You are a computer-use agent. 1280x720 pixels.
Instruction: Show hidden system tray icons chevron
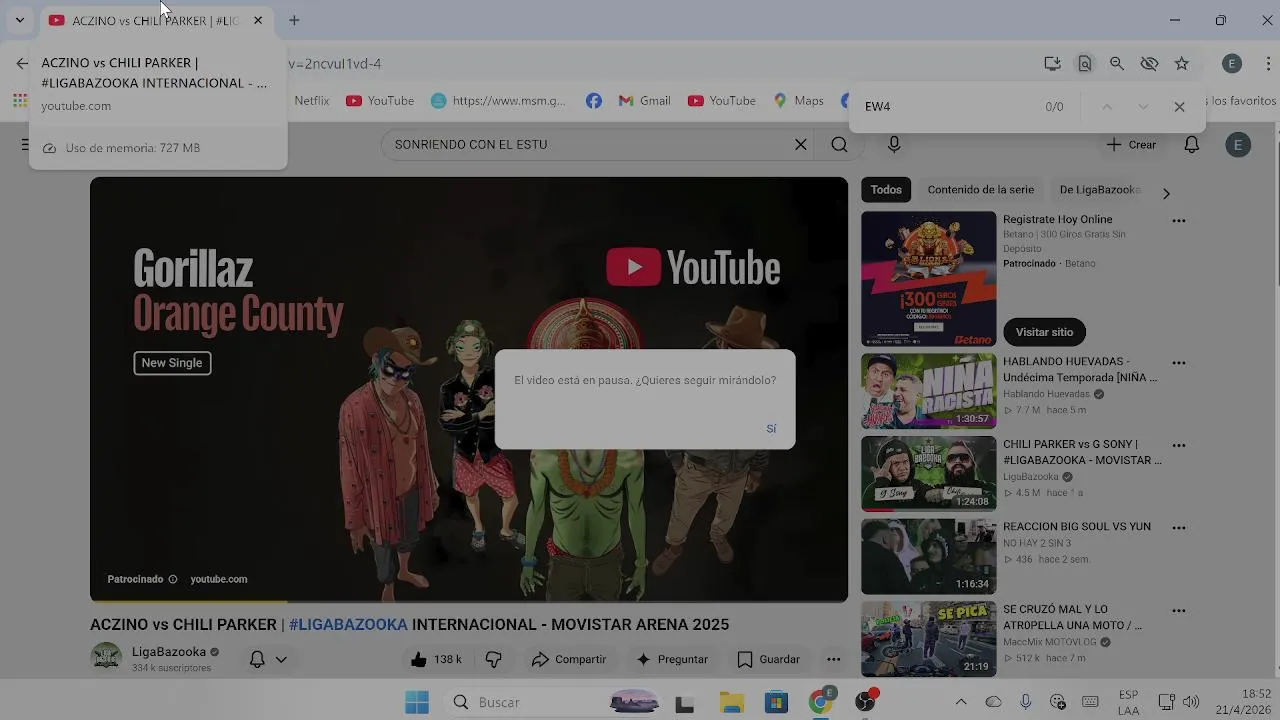tap(961, 702)
